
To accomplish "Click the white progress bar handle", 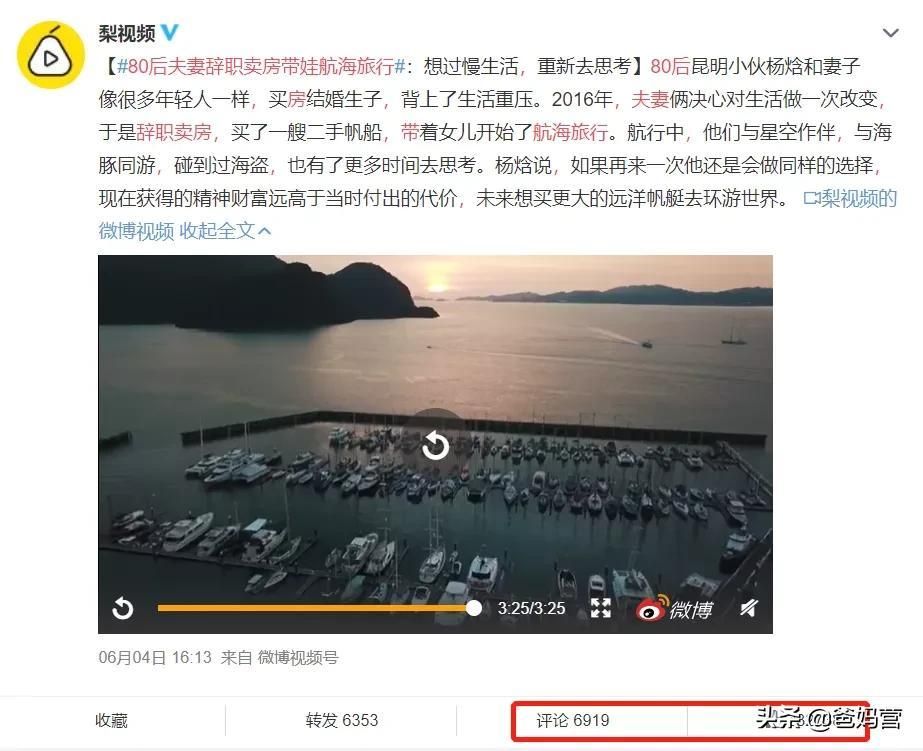I will click(x=474, y=608).
